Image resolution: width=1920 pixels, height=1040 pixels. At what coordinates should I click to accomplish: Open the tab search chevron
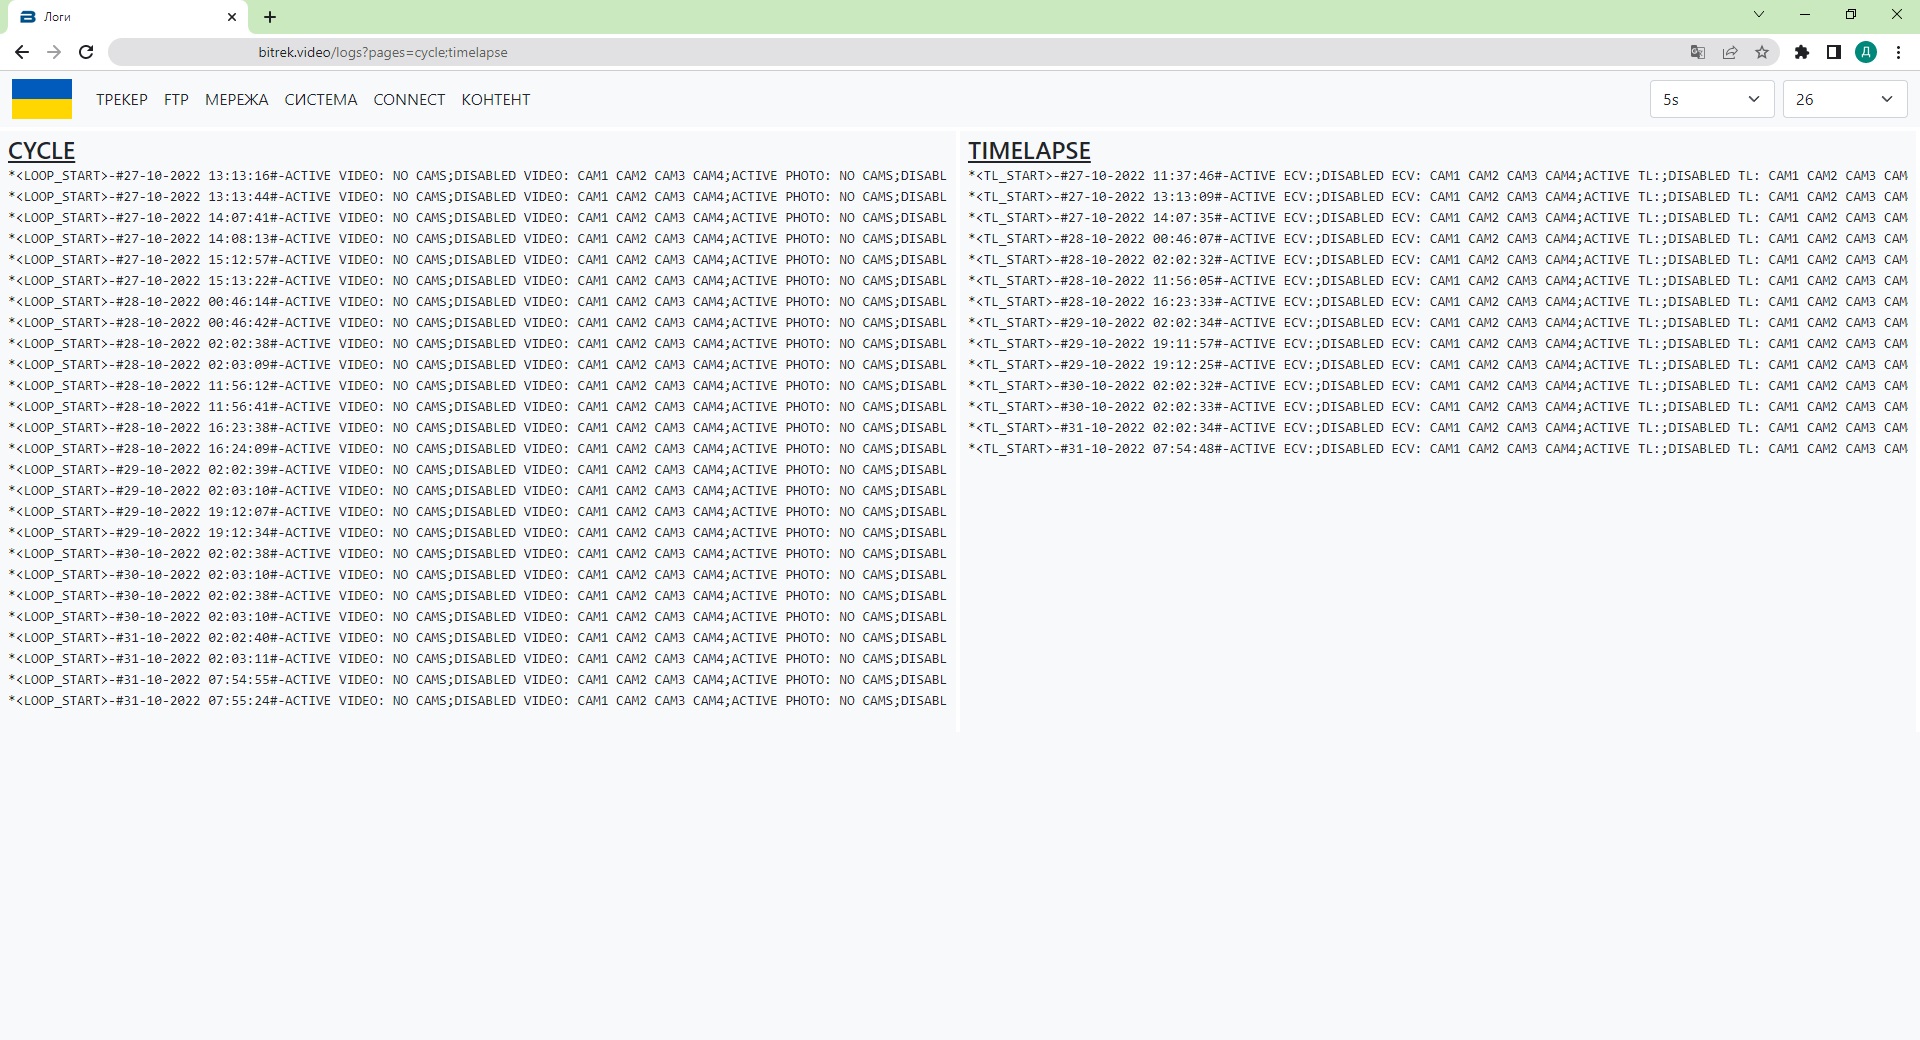[1759, 15]
